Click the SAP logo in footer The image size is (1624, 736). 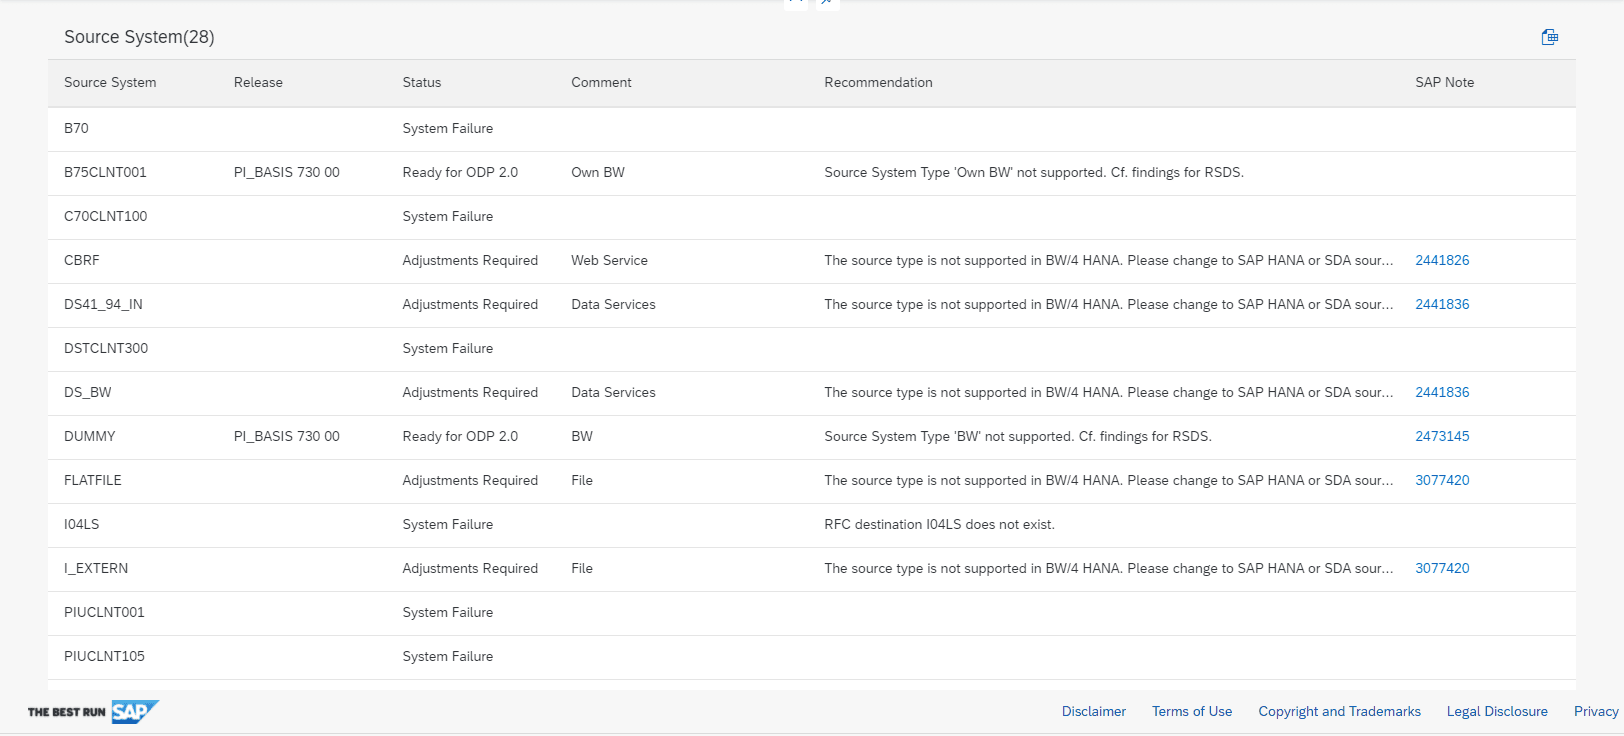point(134,711)
